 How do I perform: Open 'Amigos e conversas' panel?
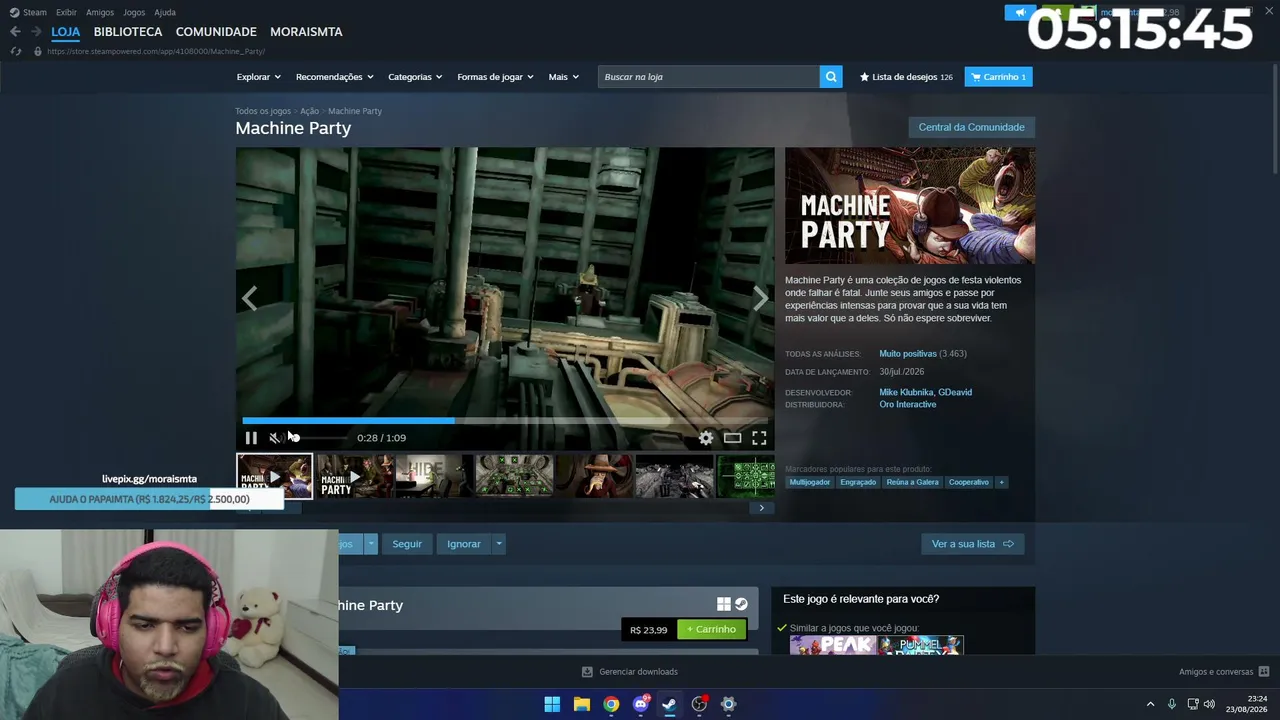coord(1224,672)
